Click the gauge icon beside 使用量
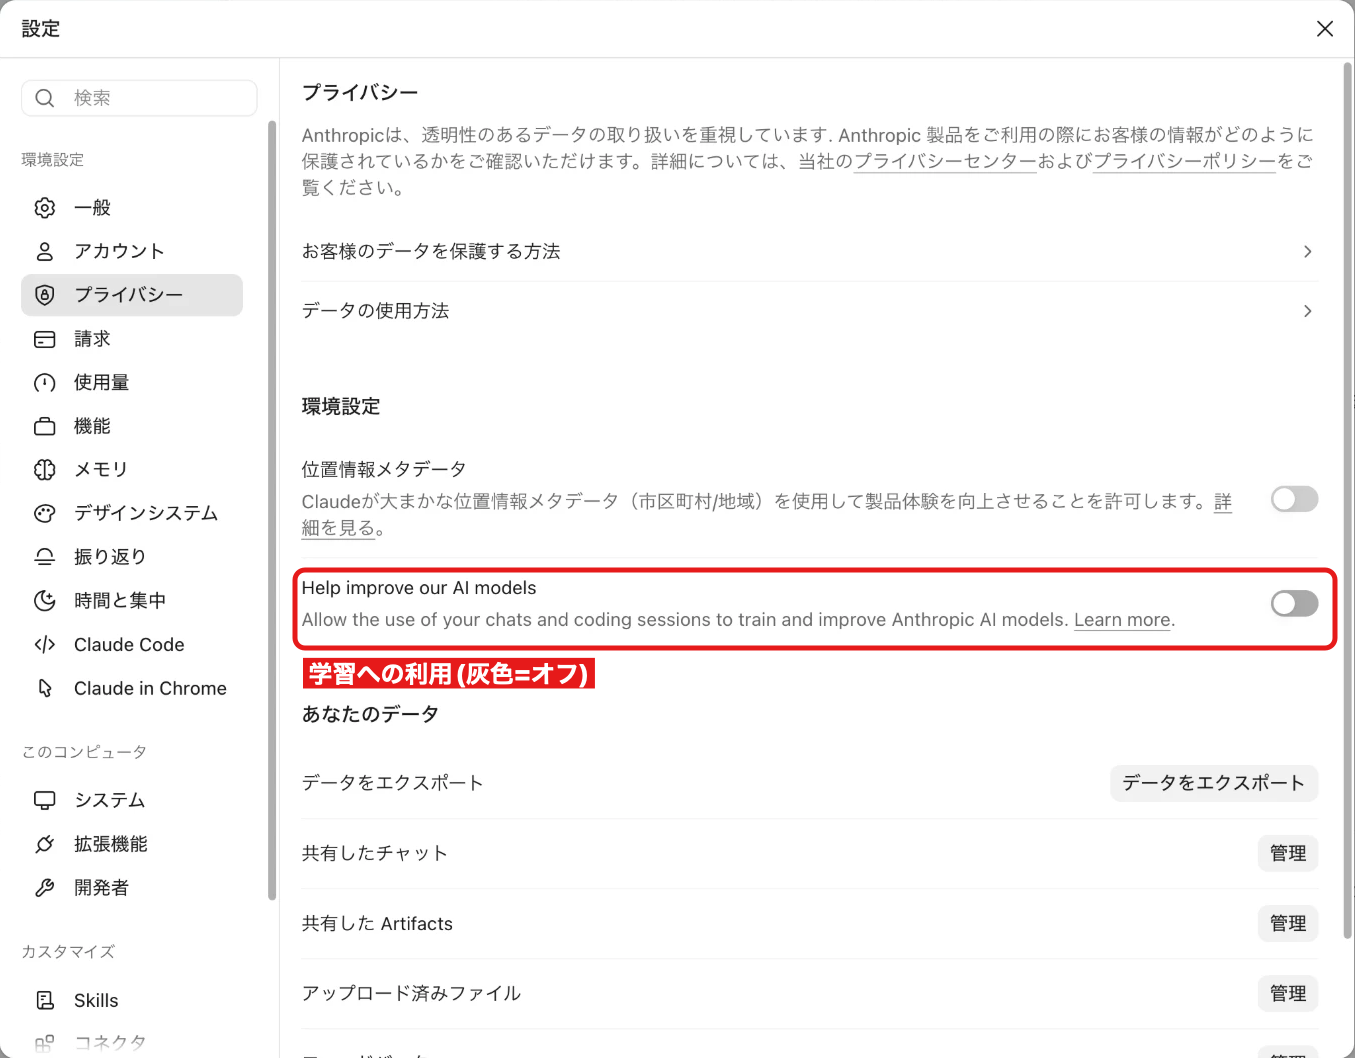The image size is (1355, 1058). point(45,383)
